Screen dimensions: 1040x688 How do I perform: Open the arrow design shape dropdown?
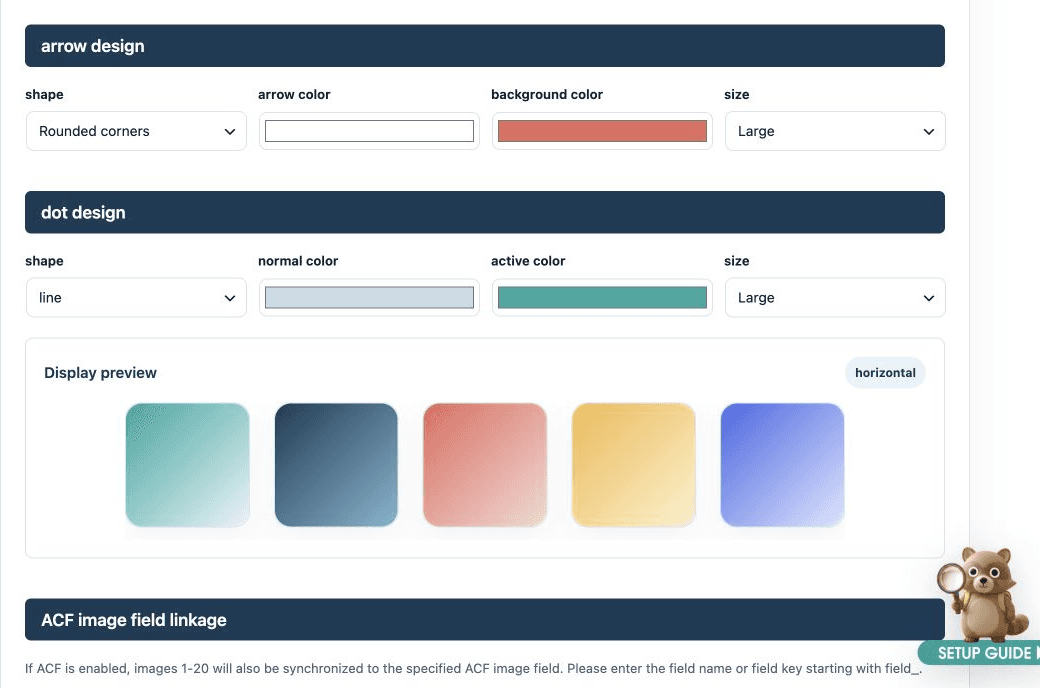coord(136,131)
